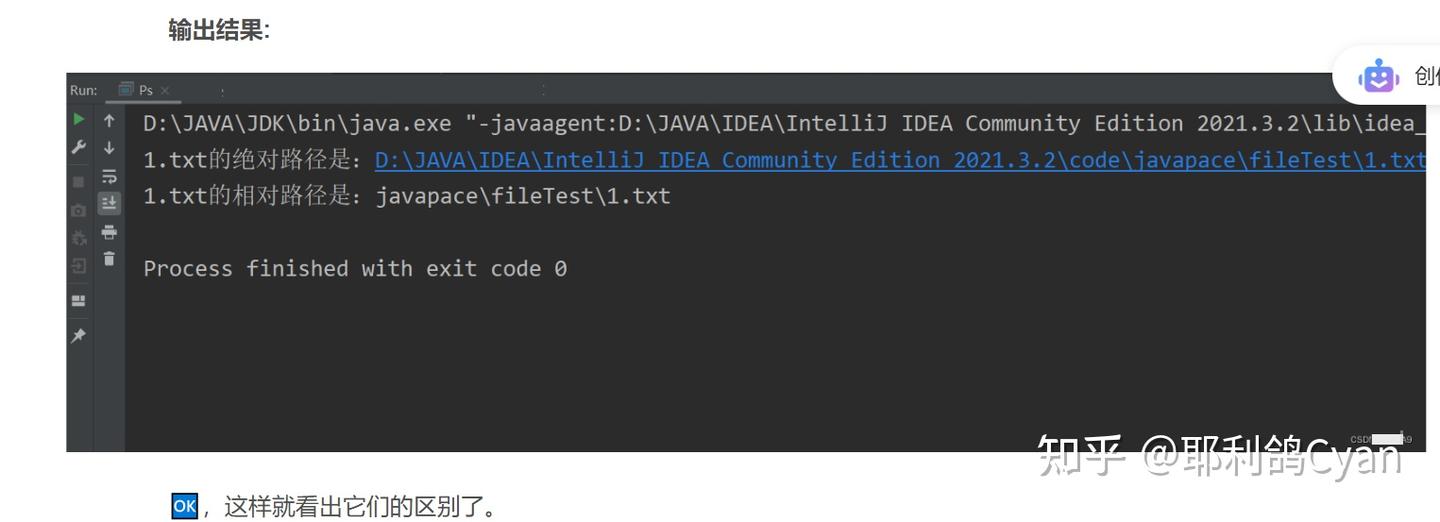The height and width of the screenshot is (522, 1440).
Task: Close the Ps run tab
Action: (165, 90)
